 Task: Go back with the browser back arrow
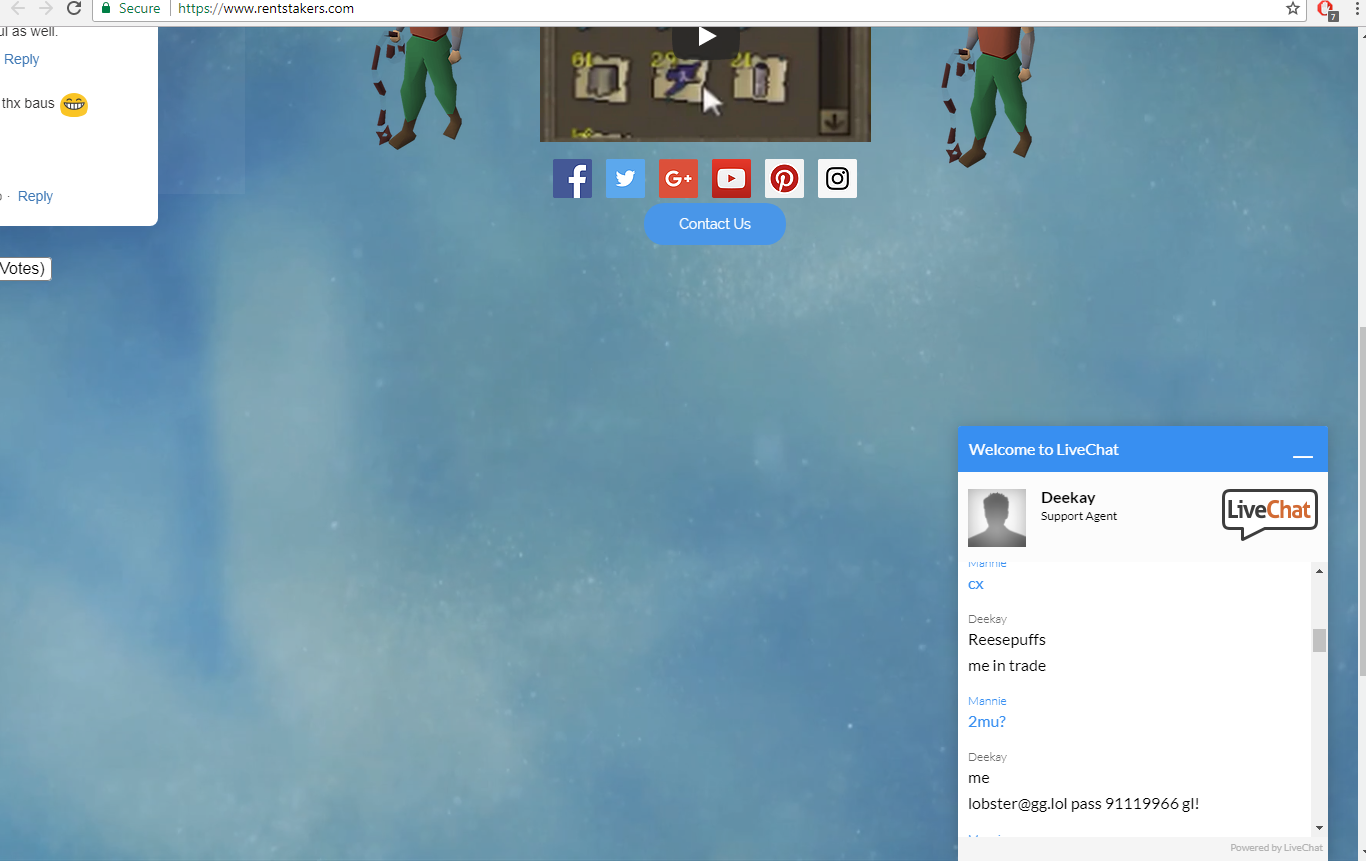pos(17,8)
